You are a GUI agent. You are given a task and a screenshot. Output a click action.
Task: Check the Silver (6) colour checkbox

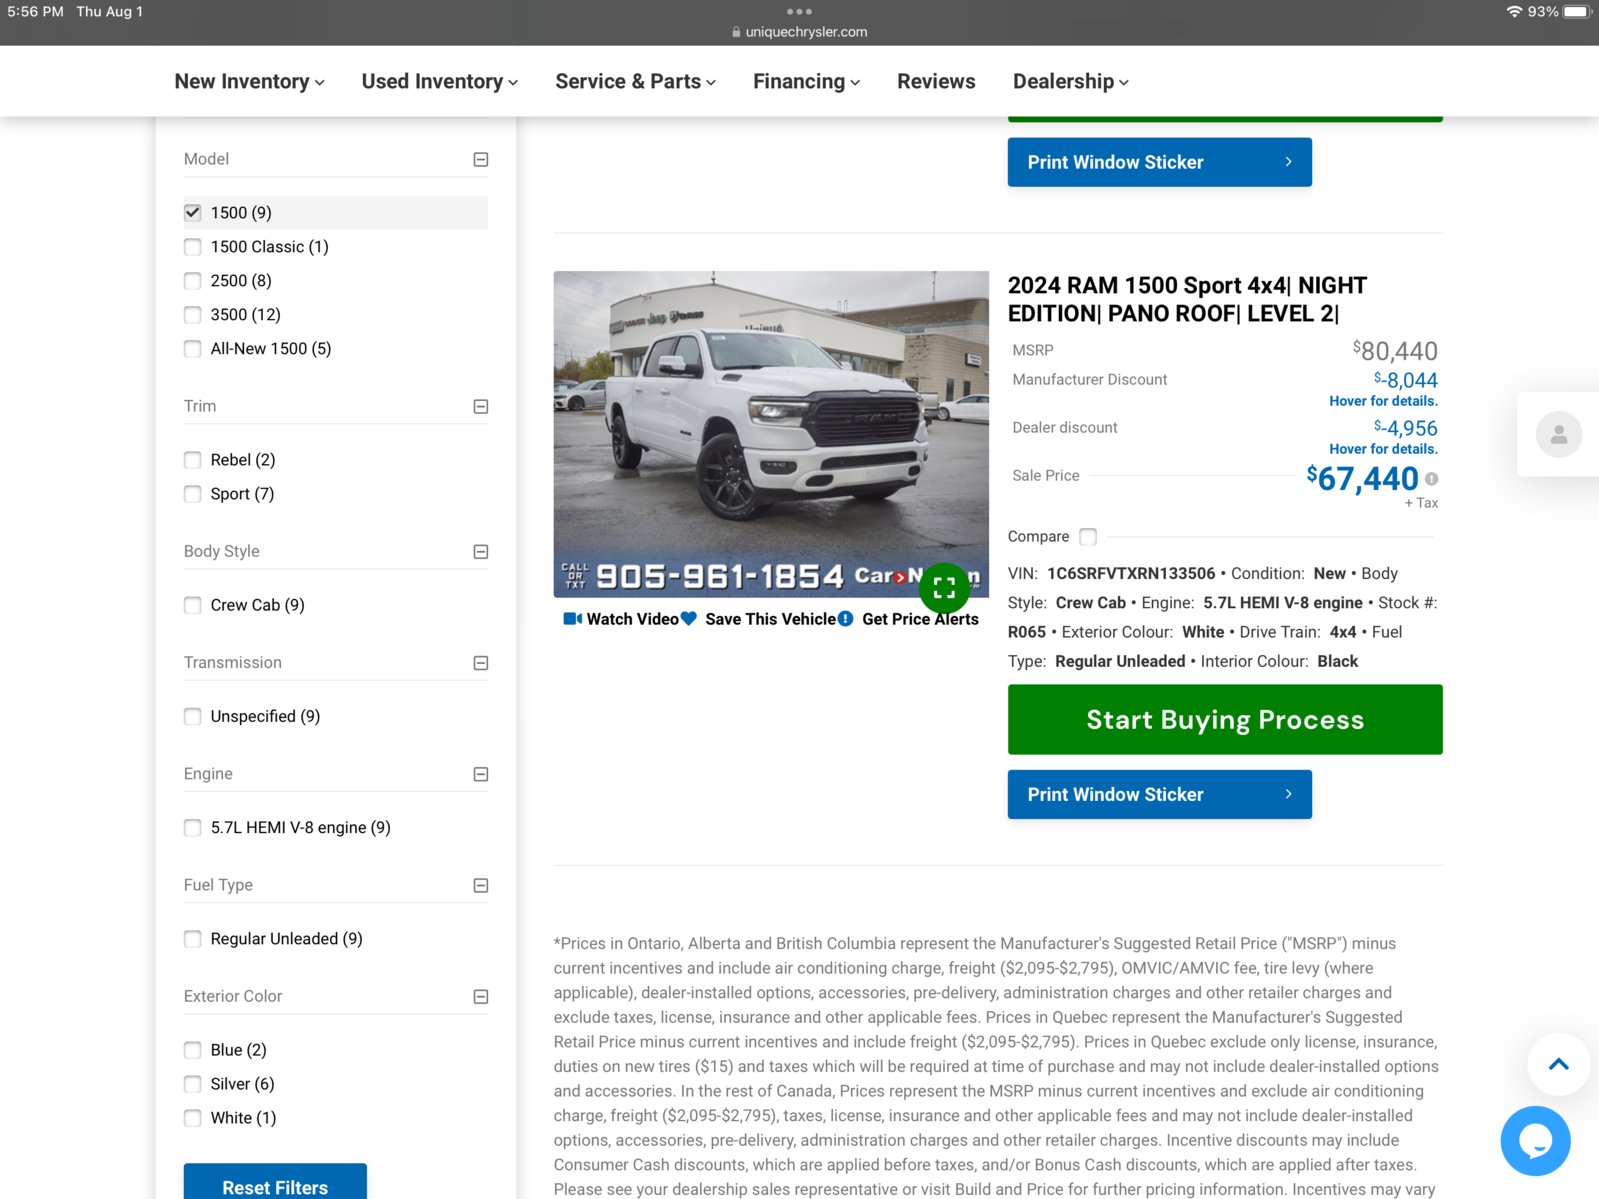pyautogui.click(x=193, y=1084)
